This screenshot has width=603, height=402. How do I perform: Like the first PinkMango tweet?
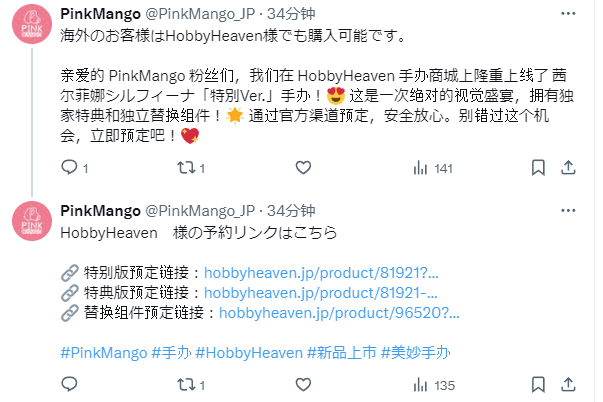pos(303,168)
